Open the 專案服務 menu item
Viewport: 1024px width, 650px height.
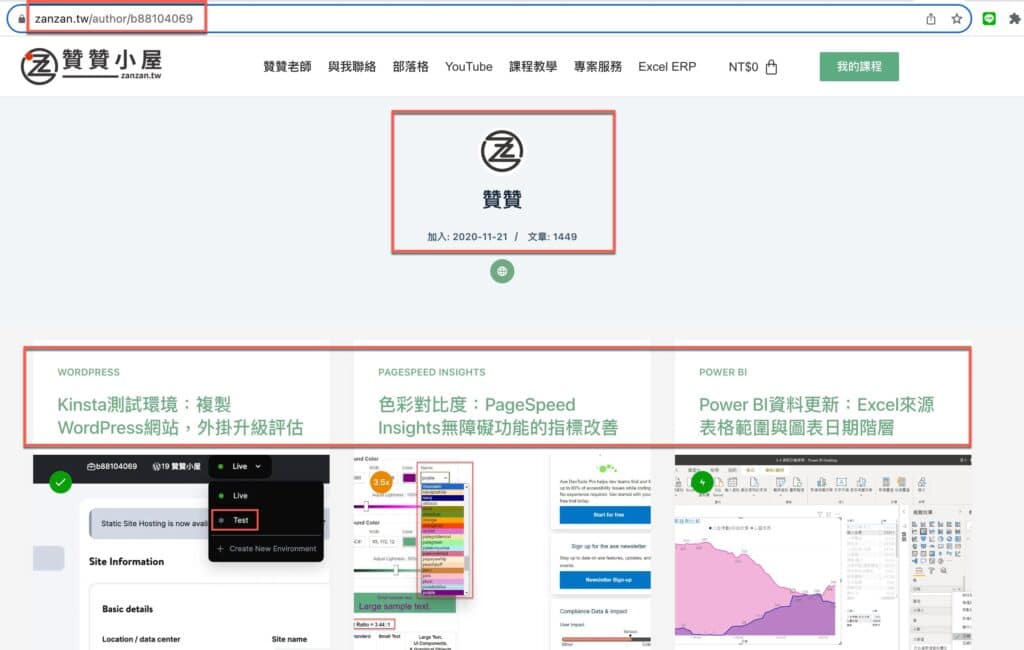(598, 67)
